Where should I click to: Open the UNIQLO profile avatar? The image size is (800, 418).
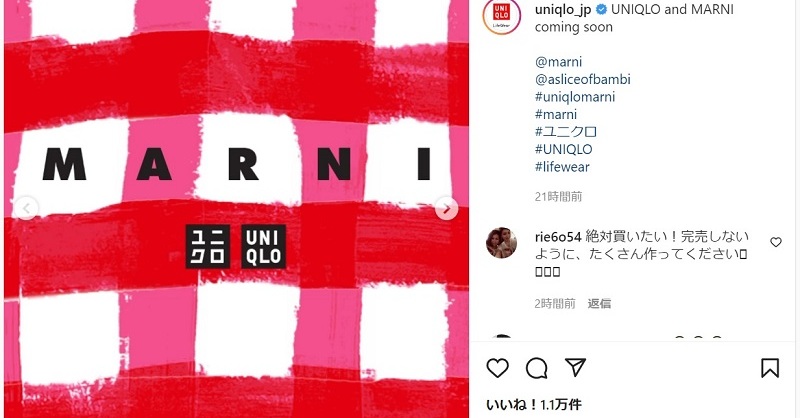tap(502, 17)
